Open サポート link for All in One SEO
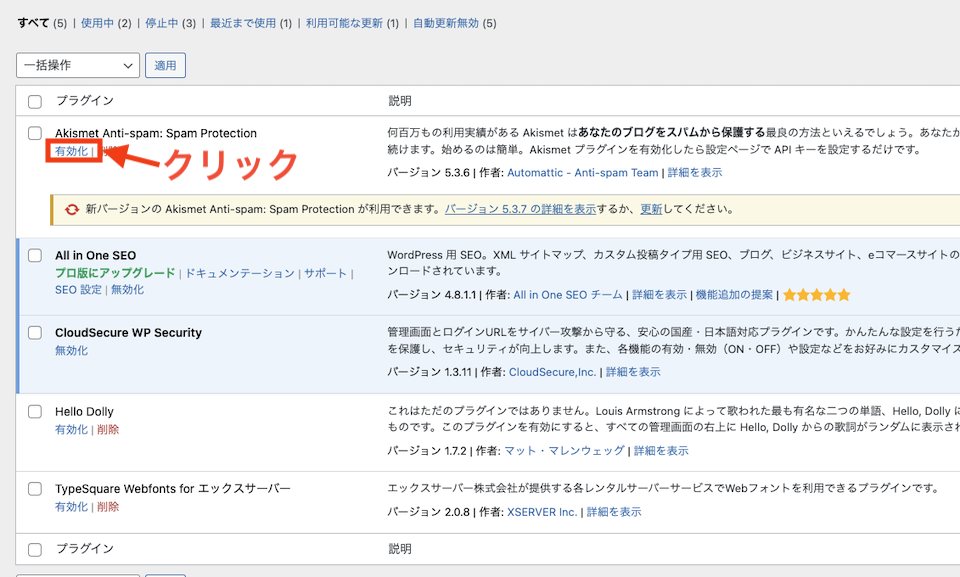This screenshot has height=577, width=960. (326, 273)
